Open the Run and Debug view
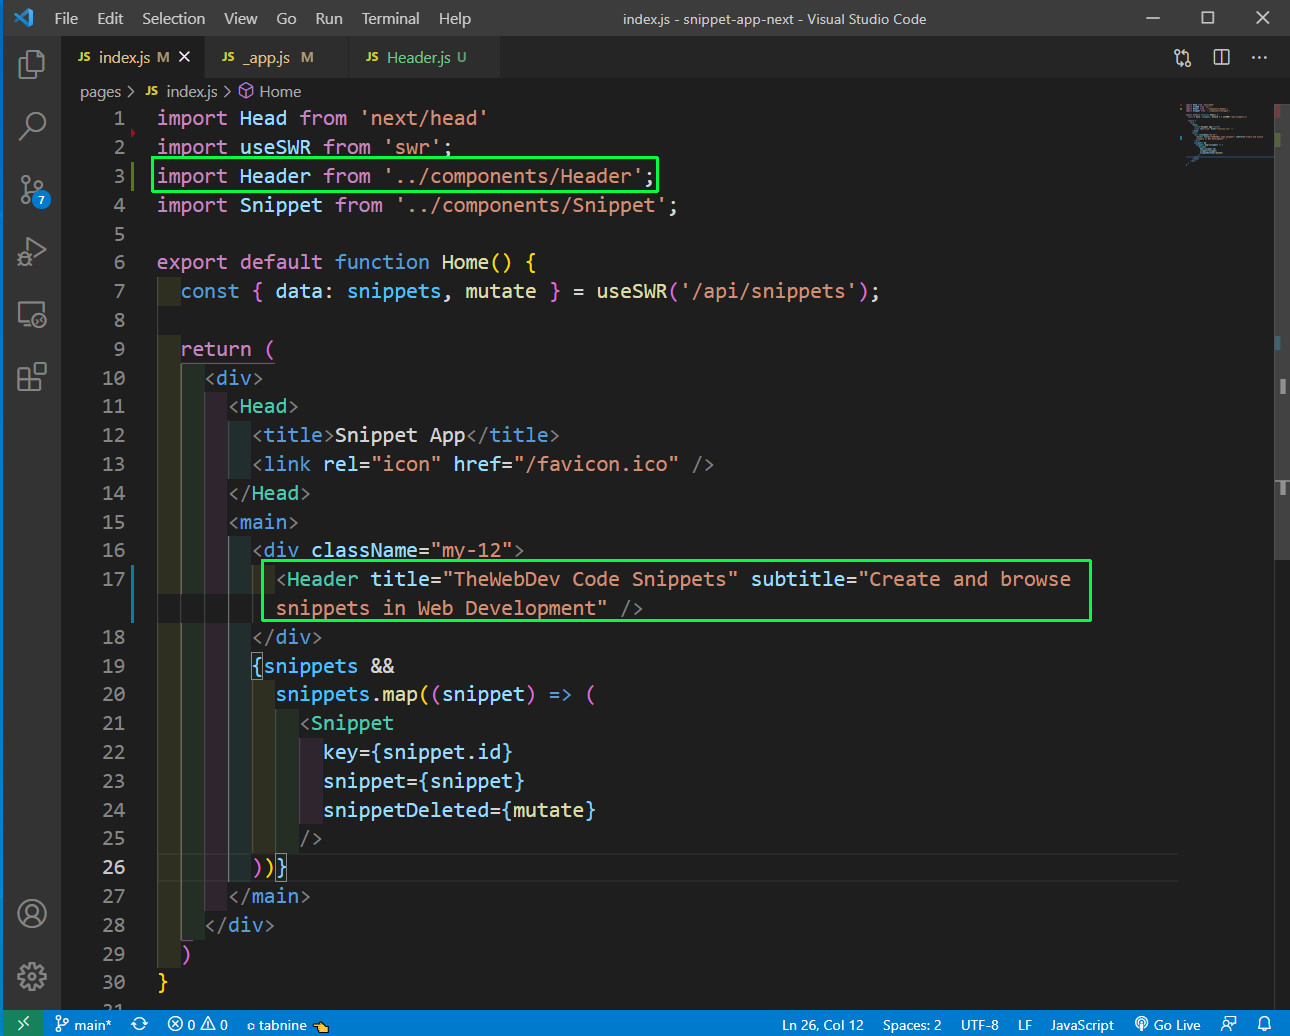Viewport: 1290px width, 1036px height. (32, 251)
